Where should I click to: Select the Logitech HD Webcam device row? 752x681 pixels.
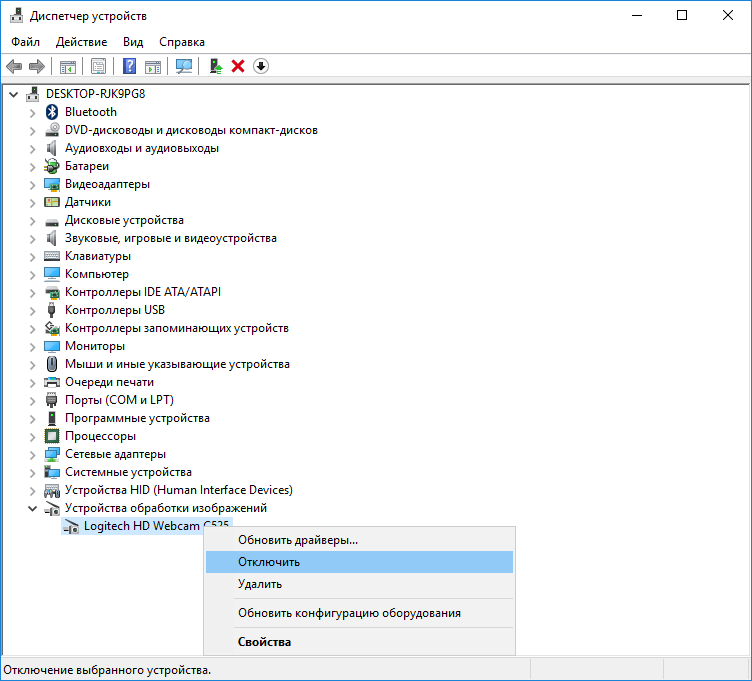147,526
